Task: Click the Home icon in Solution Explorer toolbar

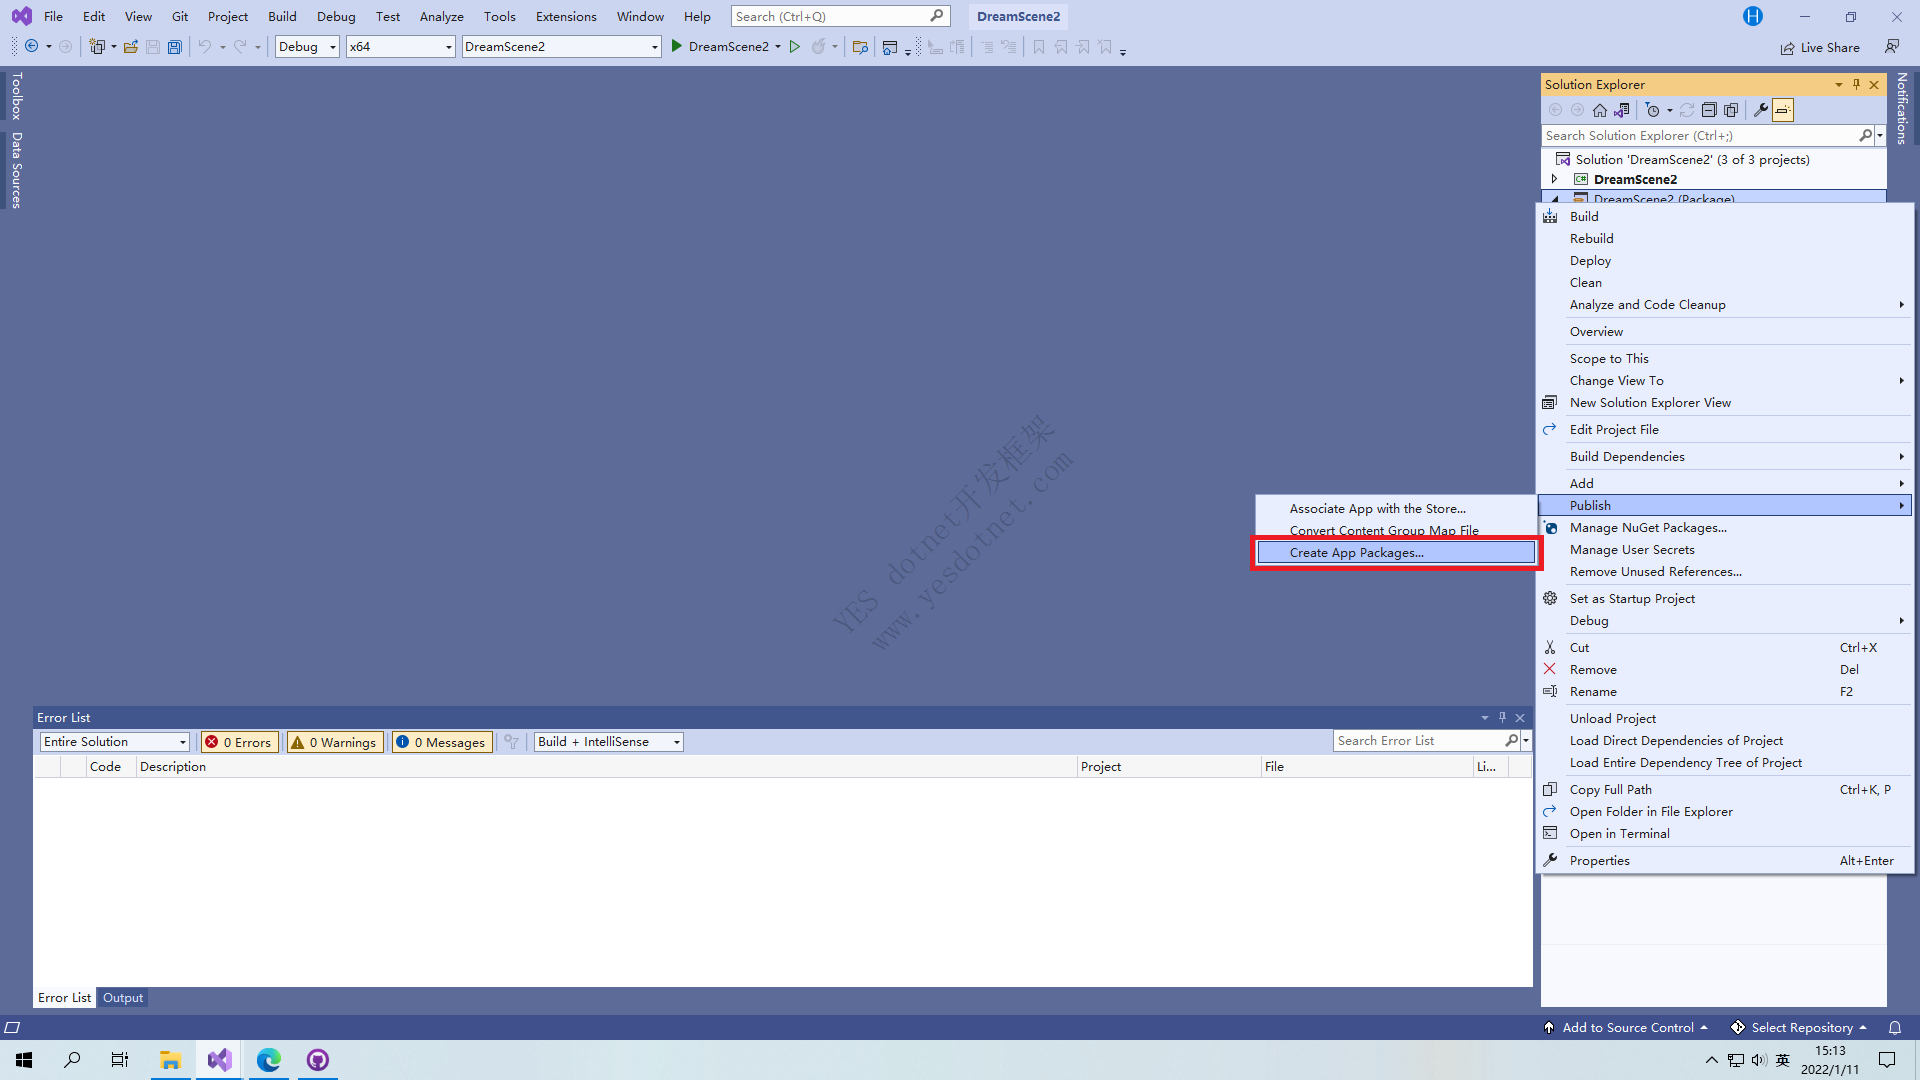Action: (x=1600, y=110)
